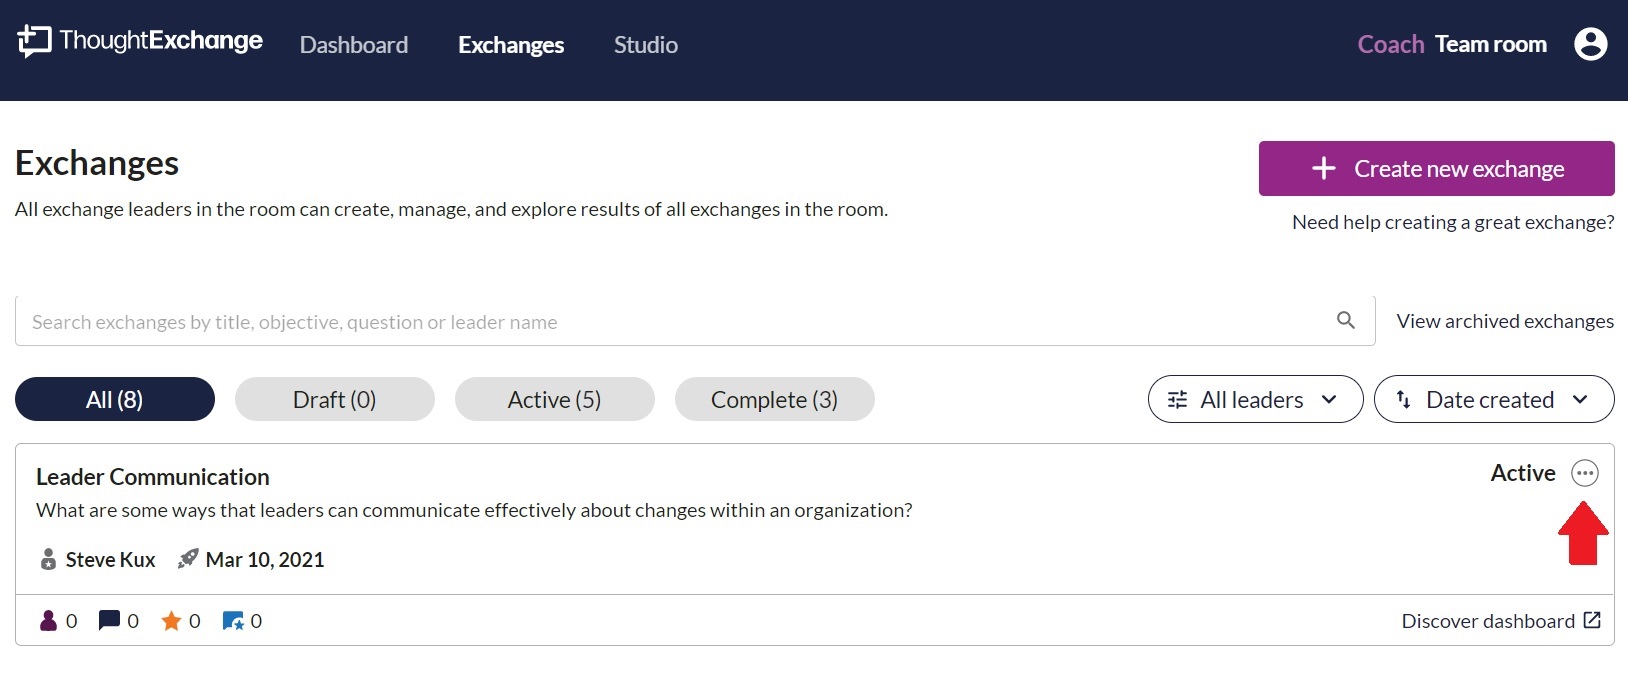Click the sort arrows icon in Date created
This screenshot has width=1628, height=676.
1403,400
